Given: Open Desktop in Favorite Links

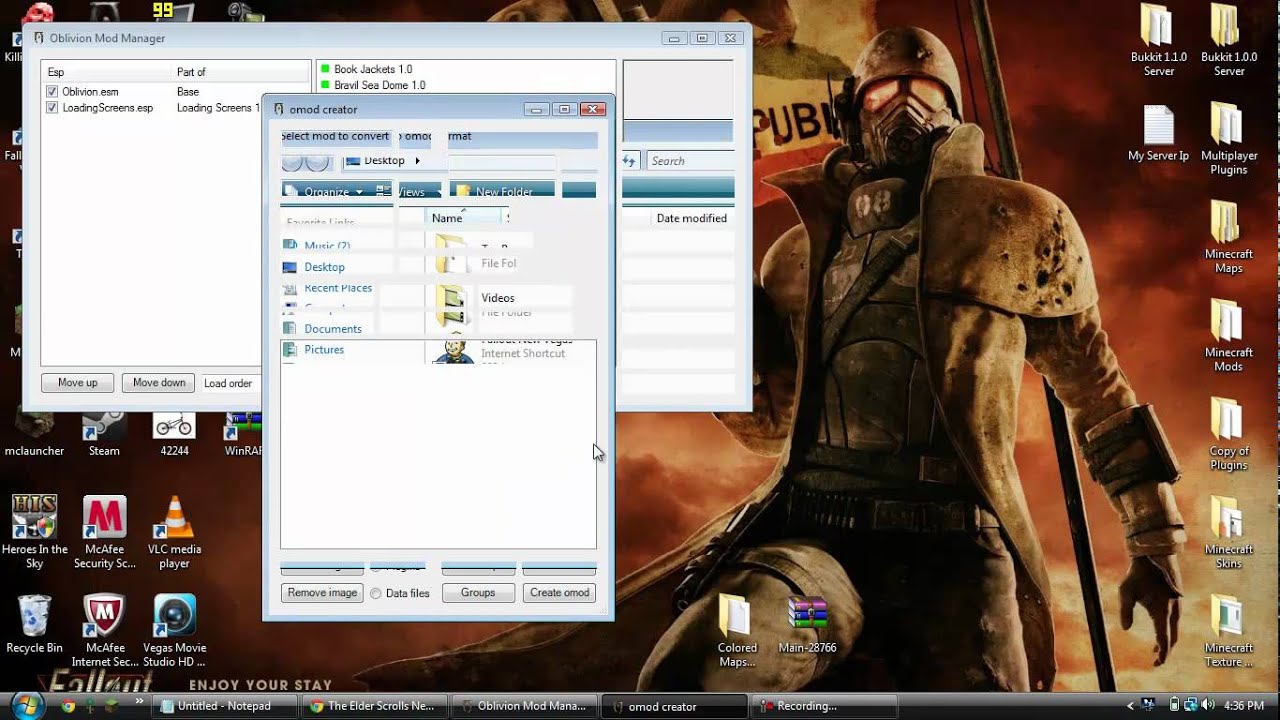Looking at the screenshot, I should point(314,267).
